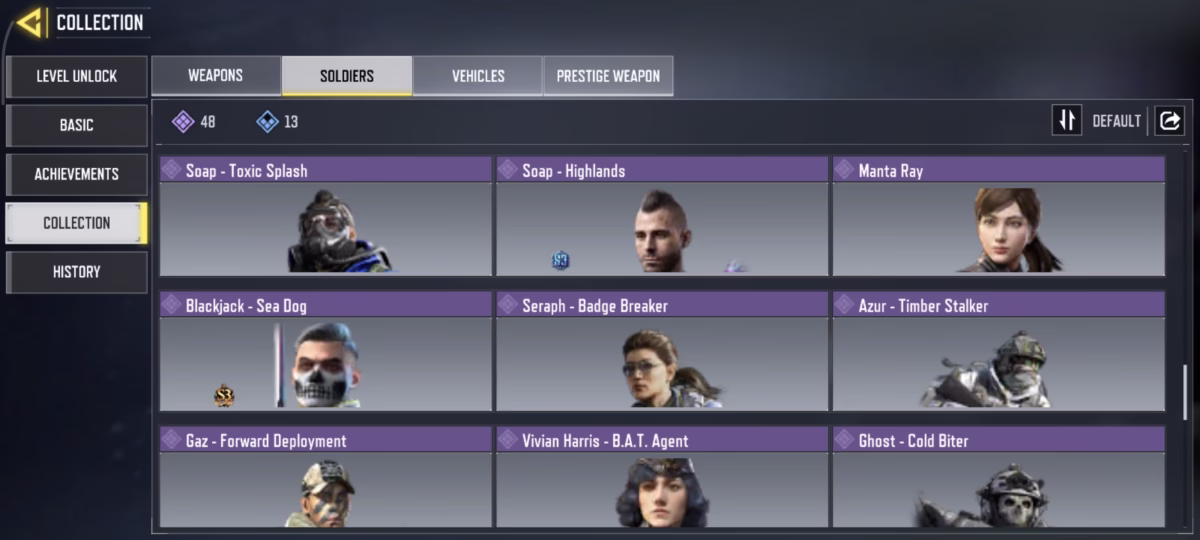Click the blue rare rarity icon showing 13

point(267,122)
